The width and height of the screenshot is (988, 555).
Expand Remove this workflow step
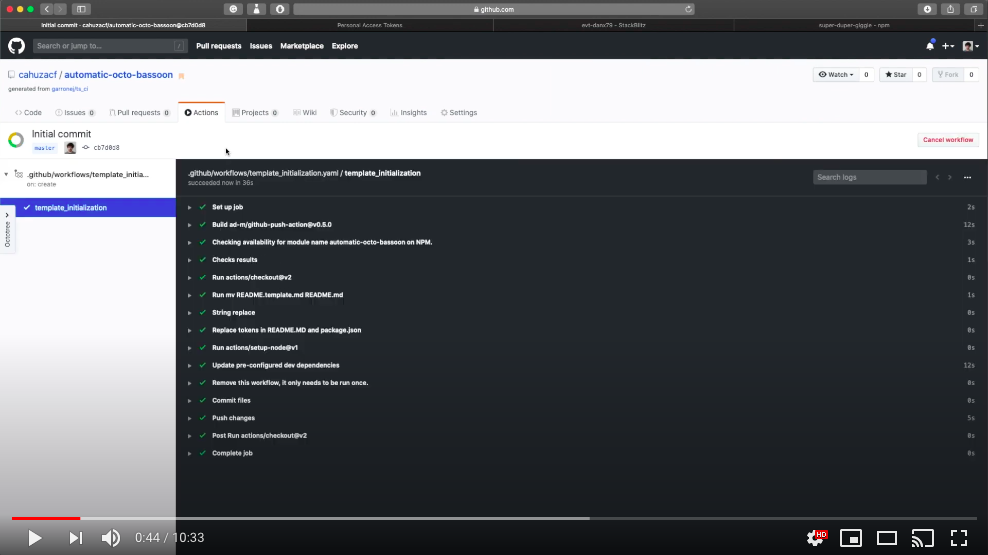(189, 384)
